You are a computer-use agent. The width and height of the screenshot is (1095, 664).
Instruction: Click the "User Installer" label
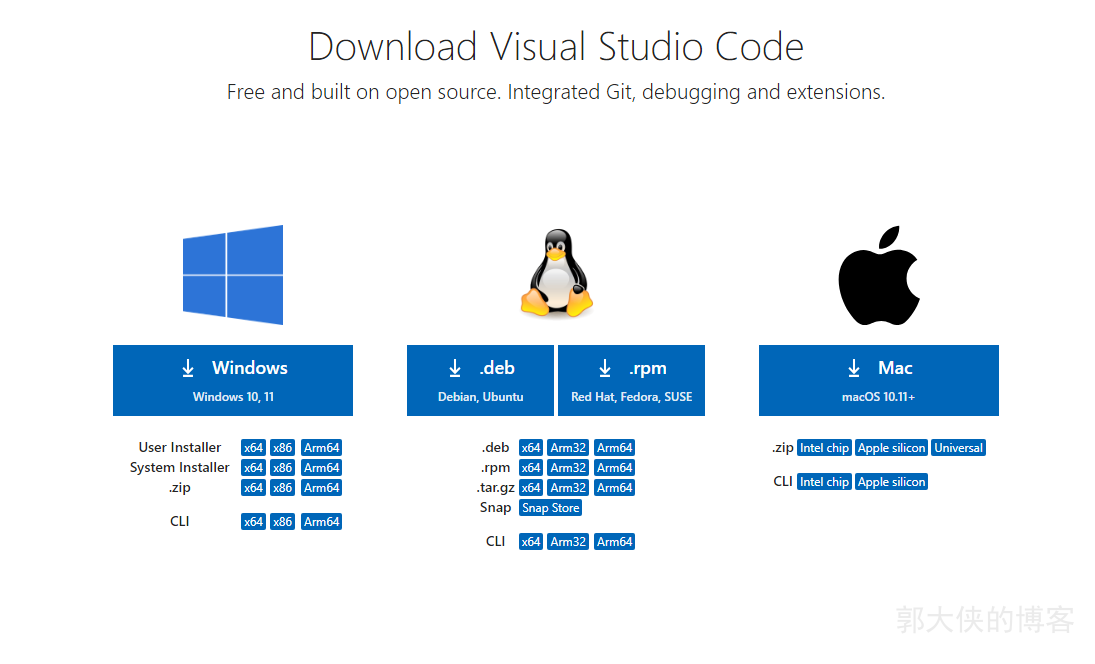point(179,448)
